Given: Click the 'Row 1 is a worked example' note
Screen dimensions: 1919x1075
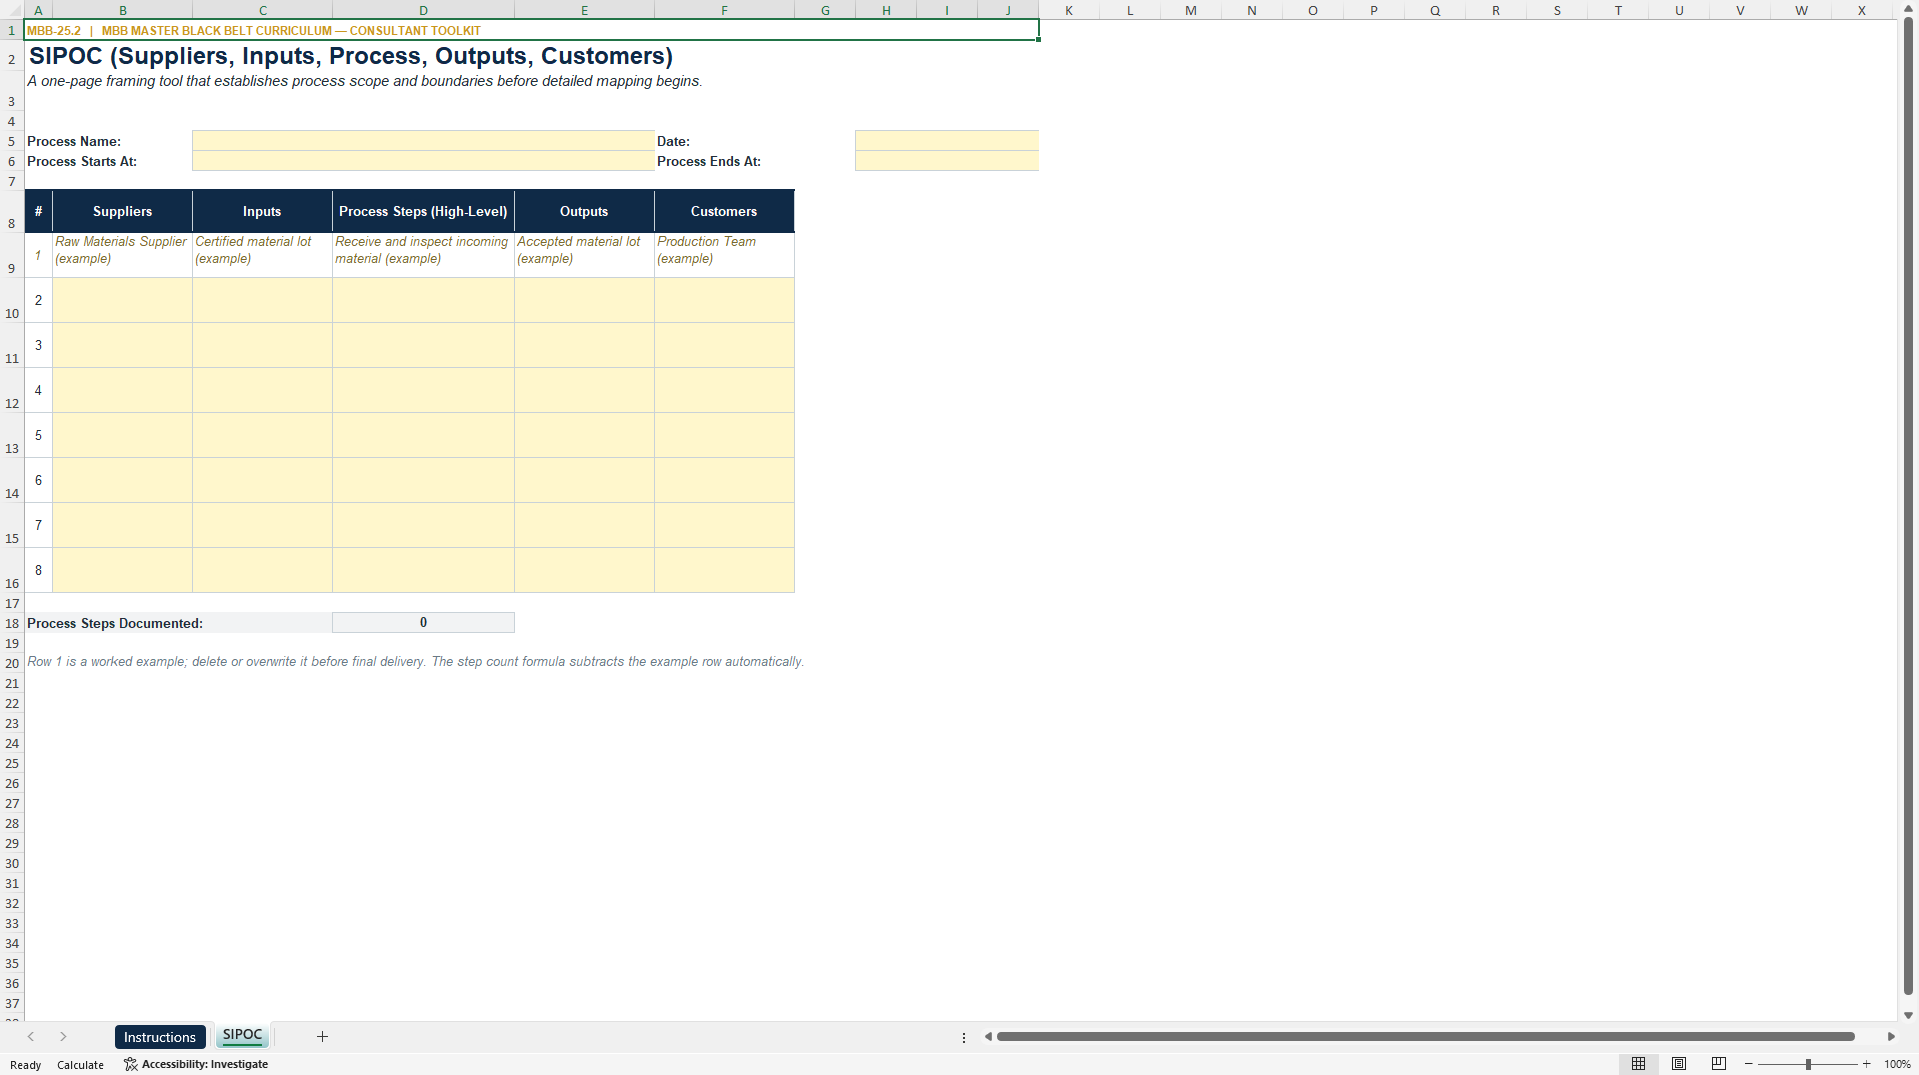Looking at the screenshot, I should (415, 662).
